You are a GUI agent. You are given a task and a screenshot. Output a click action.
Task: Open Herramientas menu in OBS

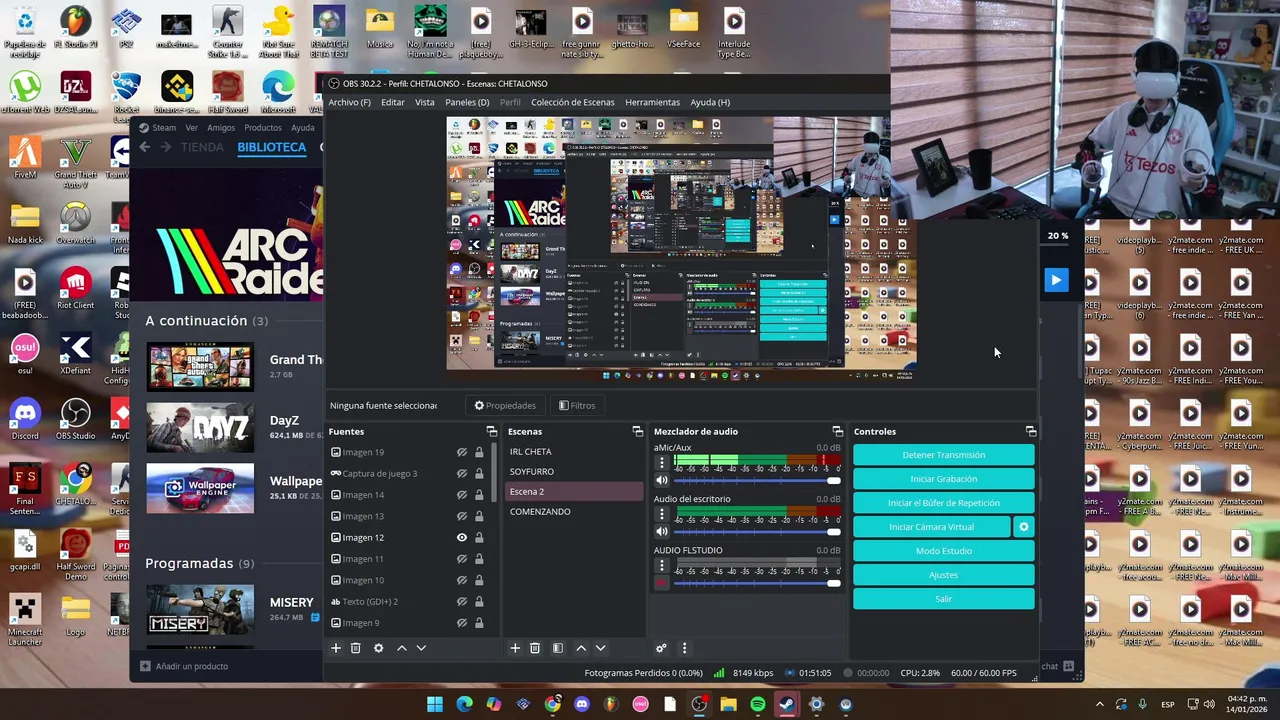(652, 102)
